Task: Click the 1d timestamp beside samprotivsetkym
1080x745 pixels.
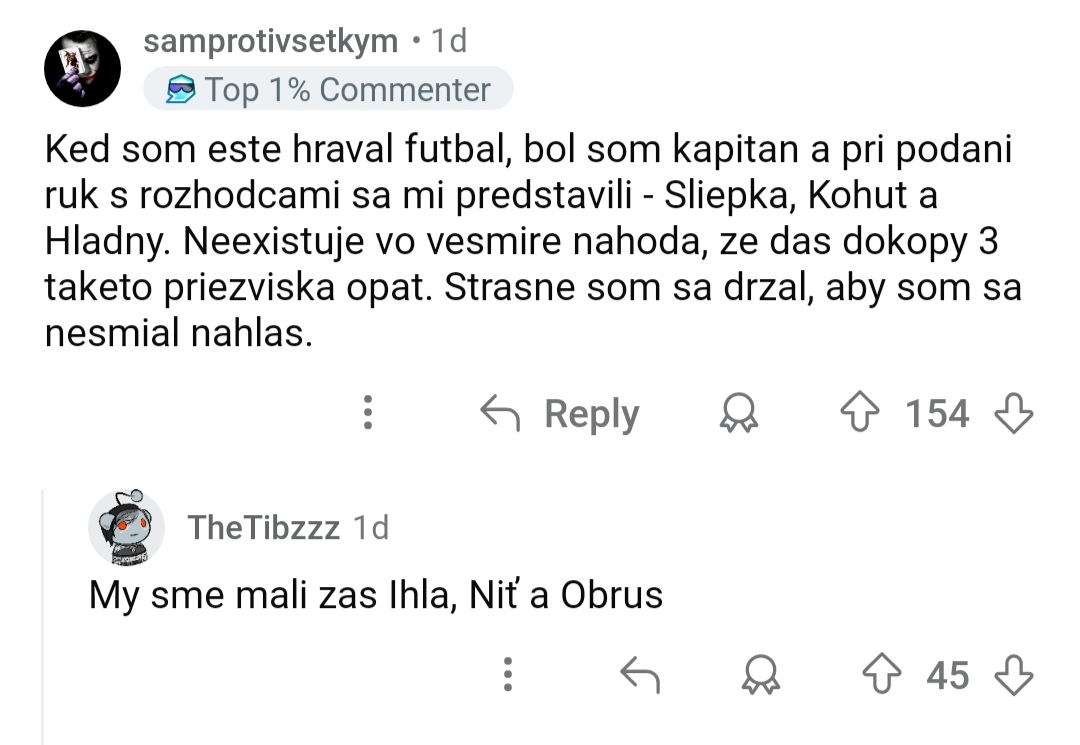Action: click(447, 41)
